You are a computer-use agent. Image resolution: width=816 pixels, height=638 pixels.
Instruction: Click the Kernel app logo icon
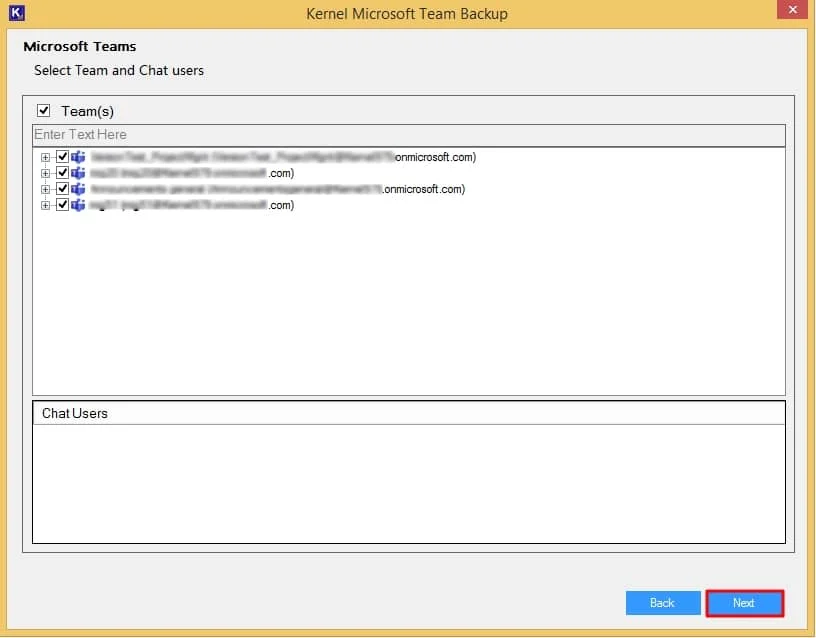[17, 13]
